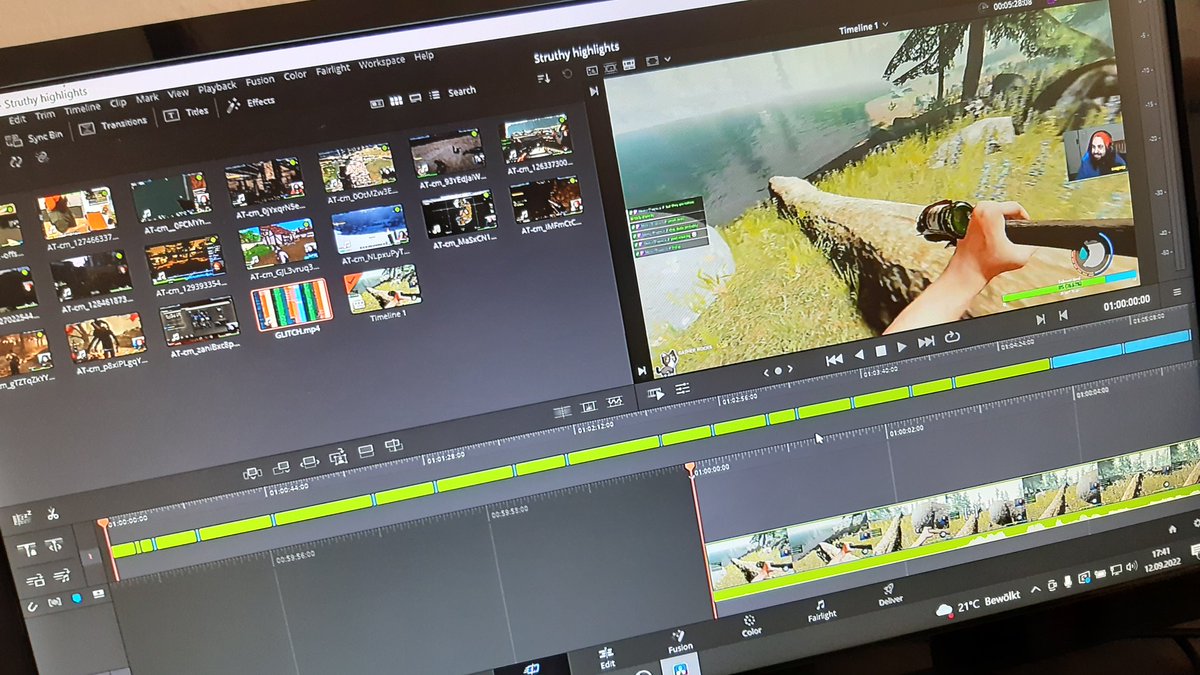1200x675 pixels.
Task: Select Timeline viewer mode
Action: click(x=630, y=65)
